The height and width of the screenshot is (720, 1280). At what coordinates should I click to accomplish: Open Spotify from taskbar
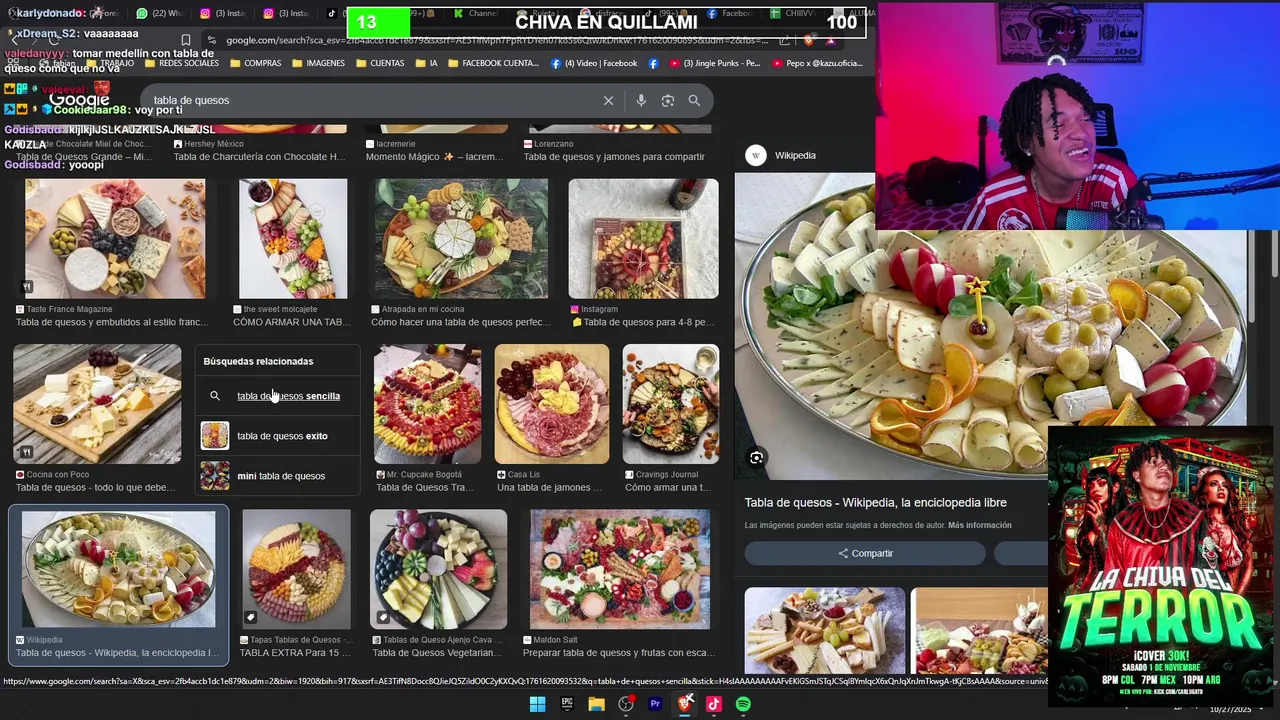point(743,704)
